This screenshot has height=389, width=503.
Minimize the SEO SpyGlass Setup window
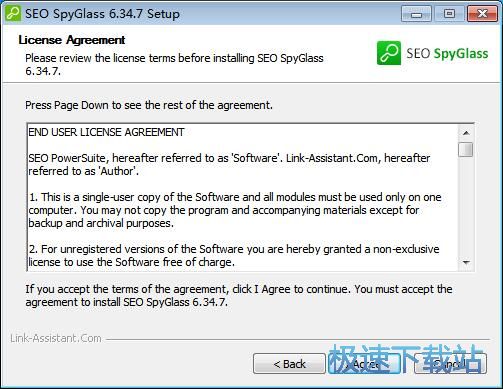416,14
